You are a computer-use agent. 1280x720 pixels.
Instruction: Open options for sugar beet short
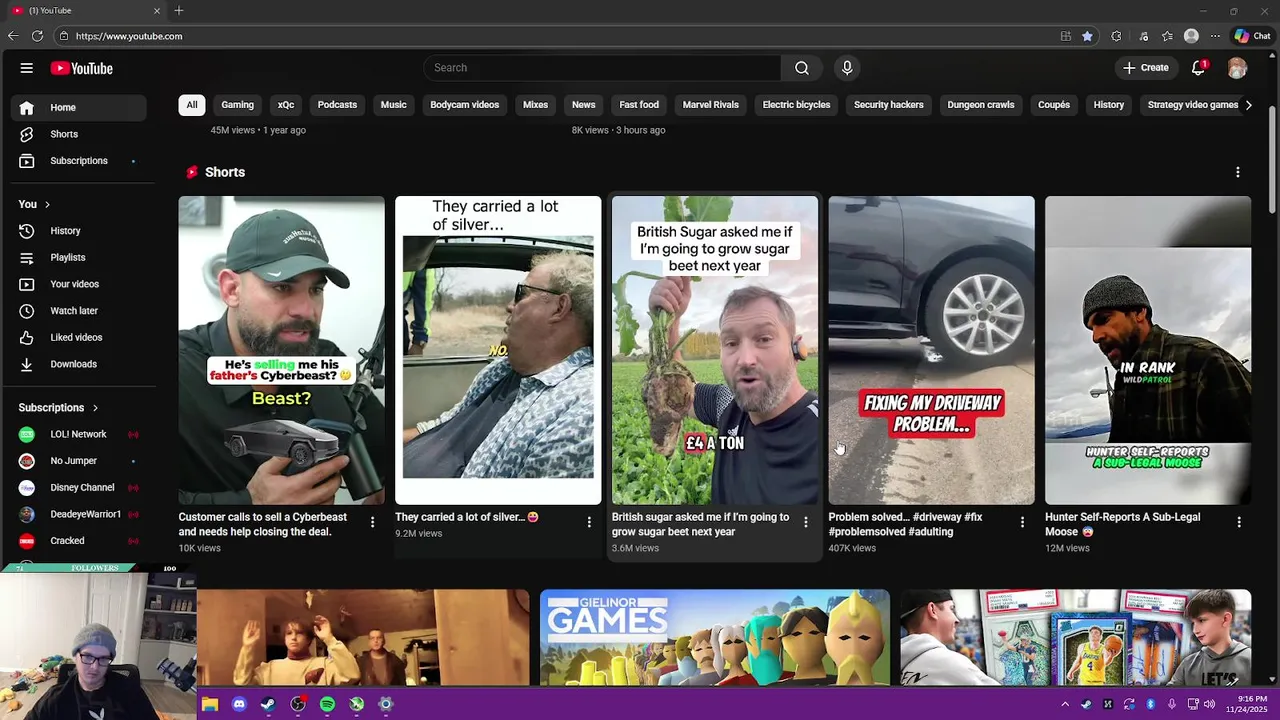pos(806,522)
